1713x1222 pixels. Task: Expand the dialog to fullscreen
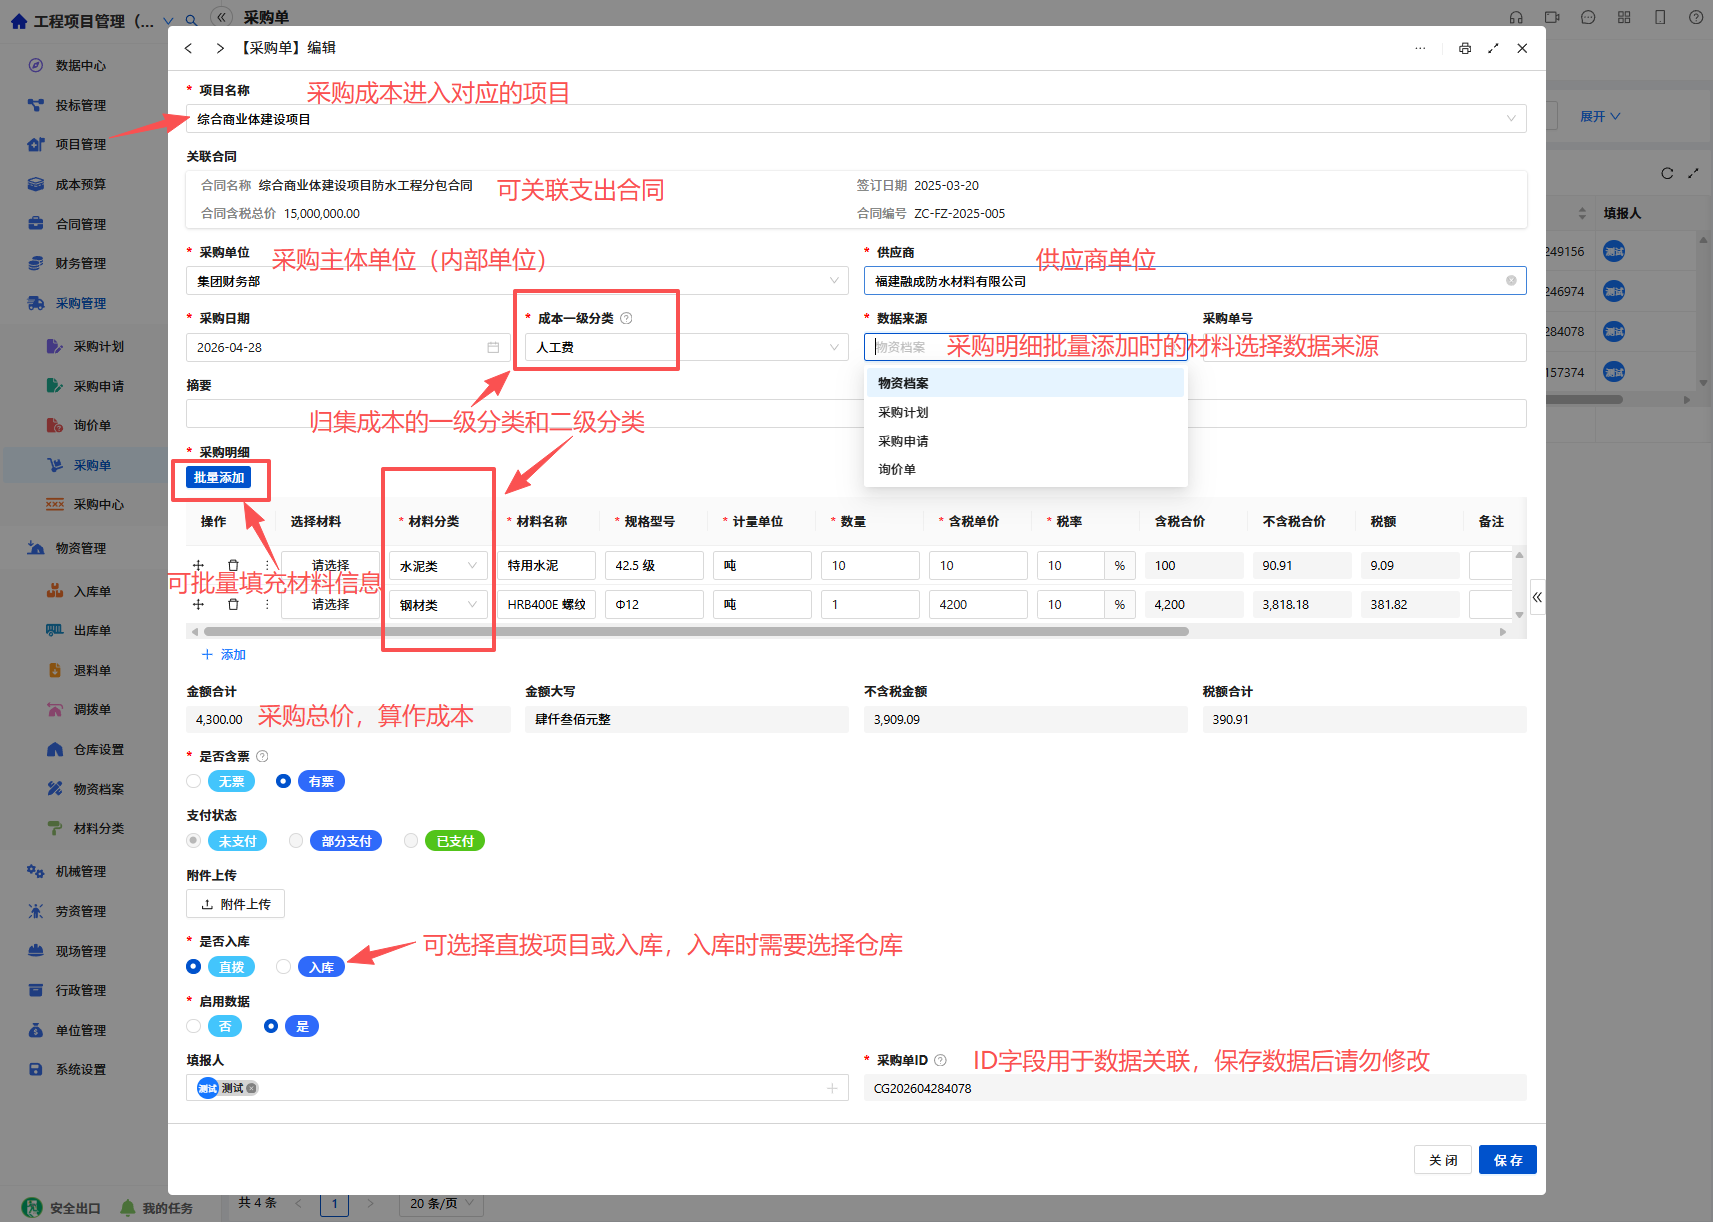pos(1493,48)
